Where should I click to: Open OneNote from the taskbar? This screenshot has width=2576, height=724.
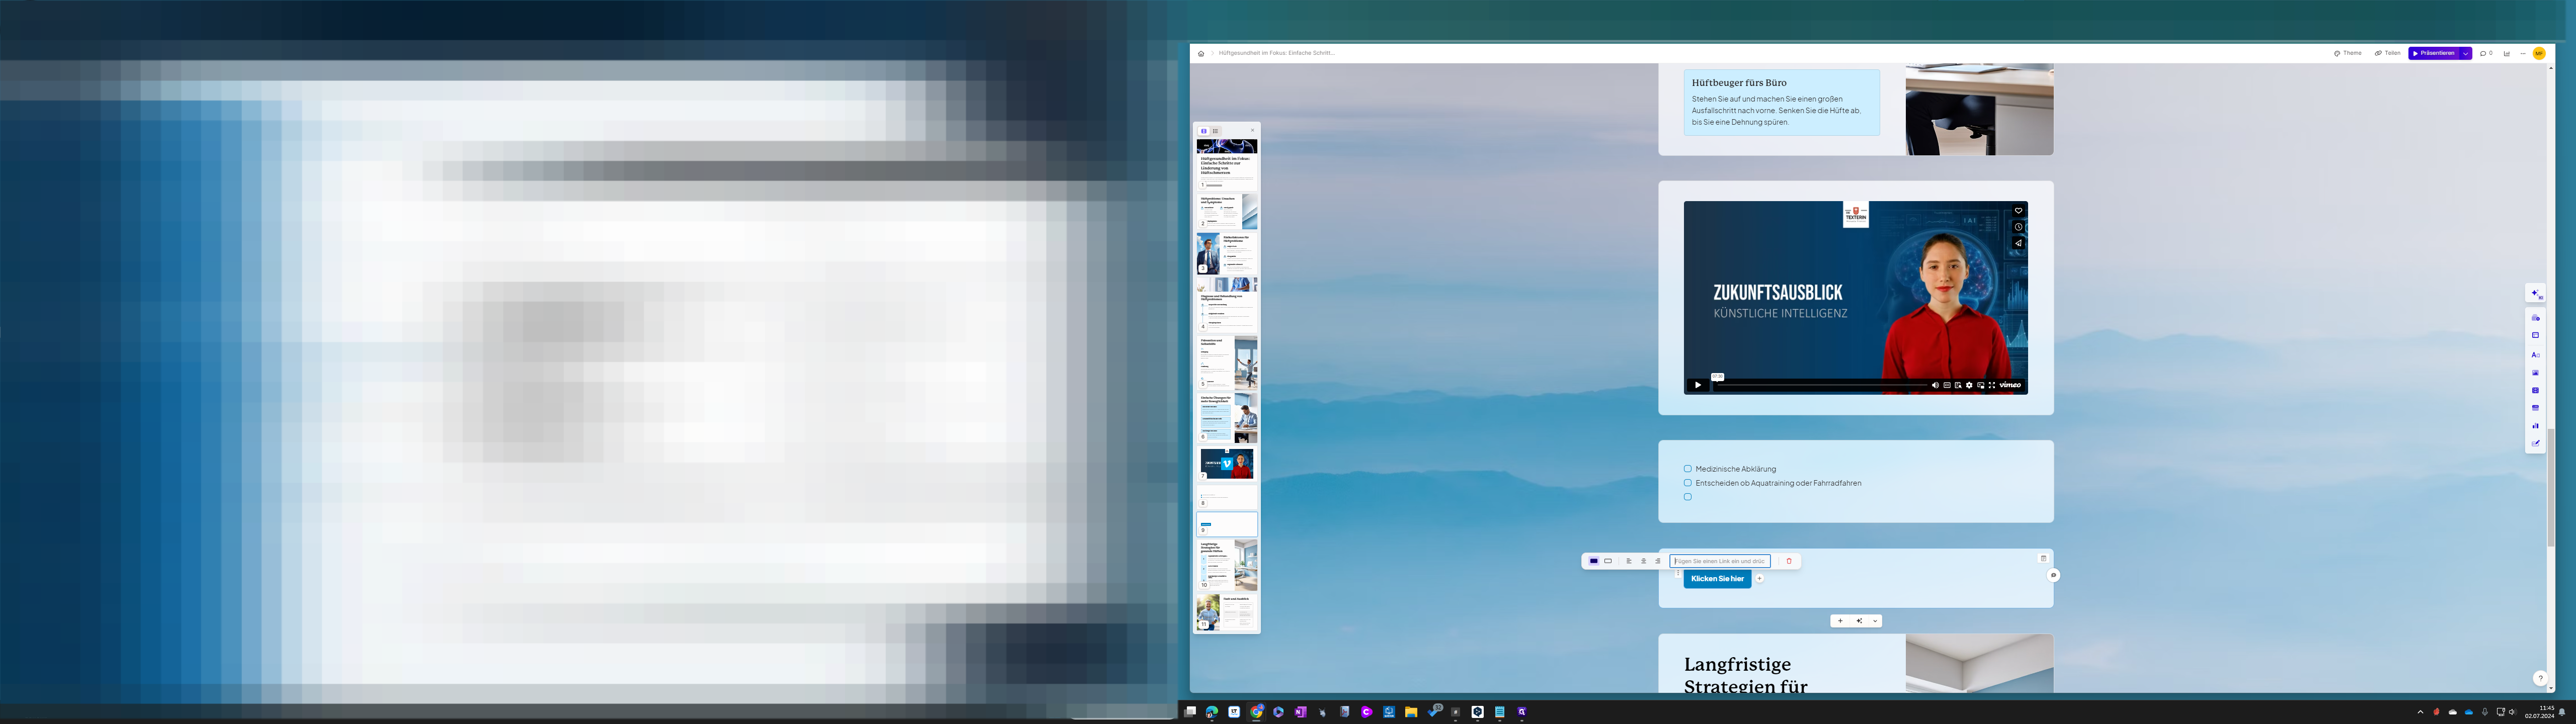point(1300,712)
